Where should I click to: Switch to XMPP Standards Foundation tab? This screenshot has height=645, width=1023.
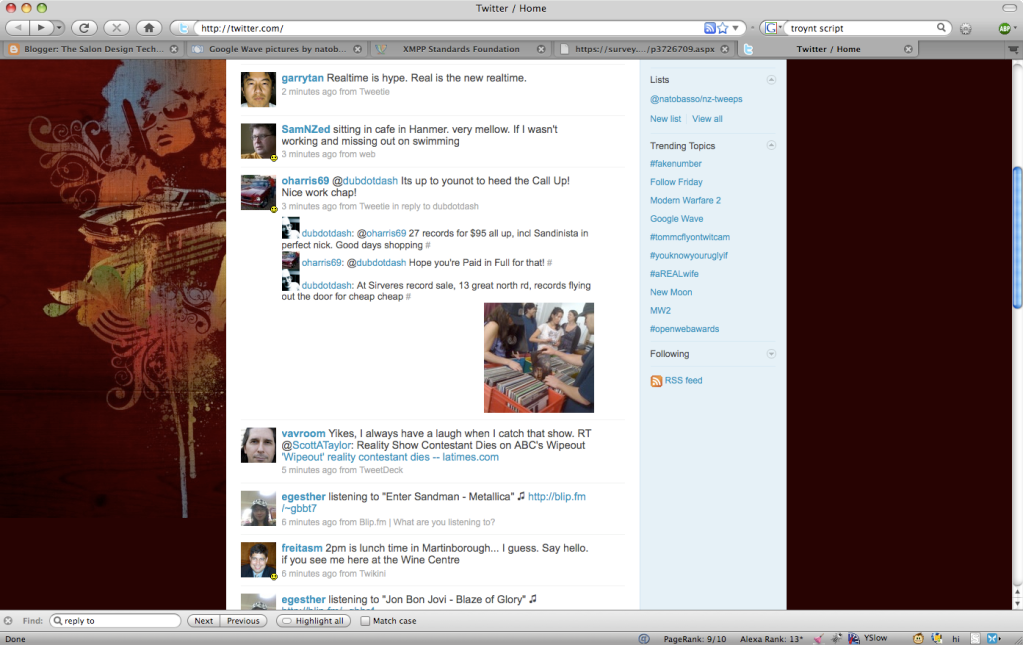[461, 49]
